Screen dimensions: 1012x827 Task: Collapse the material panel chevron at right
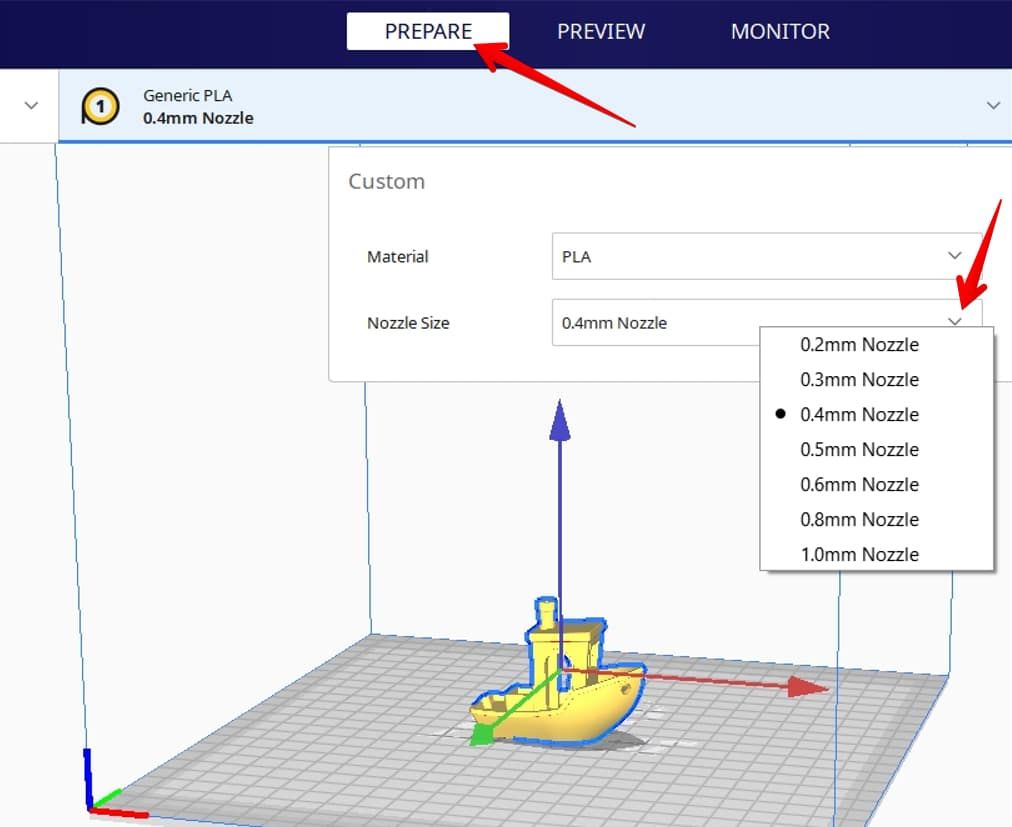point(992,105)
